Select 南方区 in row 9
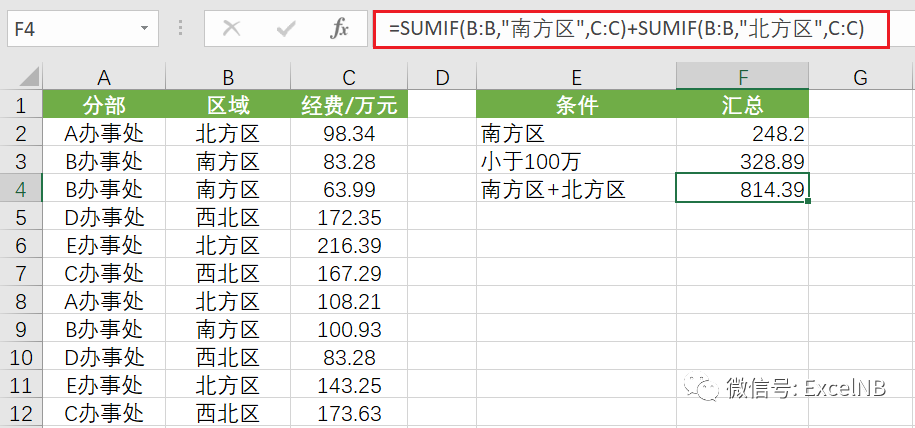Viewport: 915px width, 428px height. 228,329
